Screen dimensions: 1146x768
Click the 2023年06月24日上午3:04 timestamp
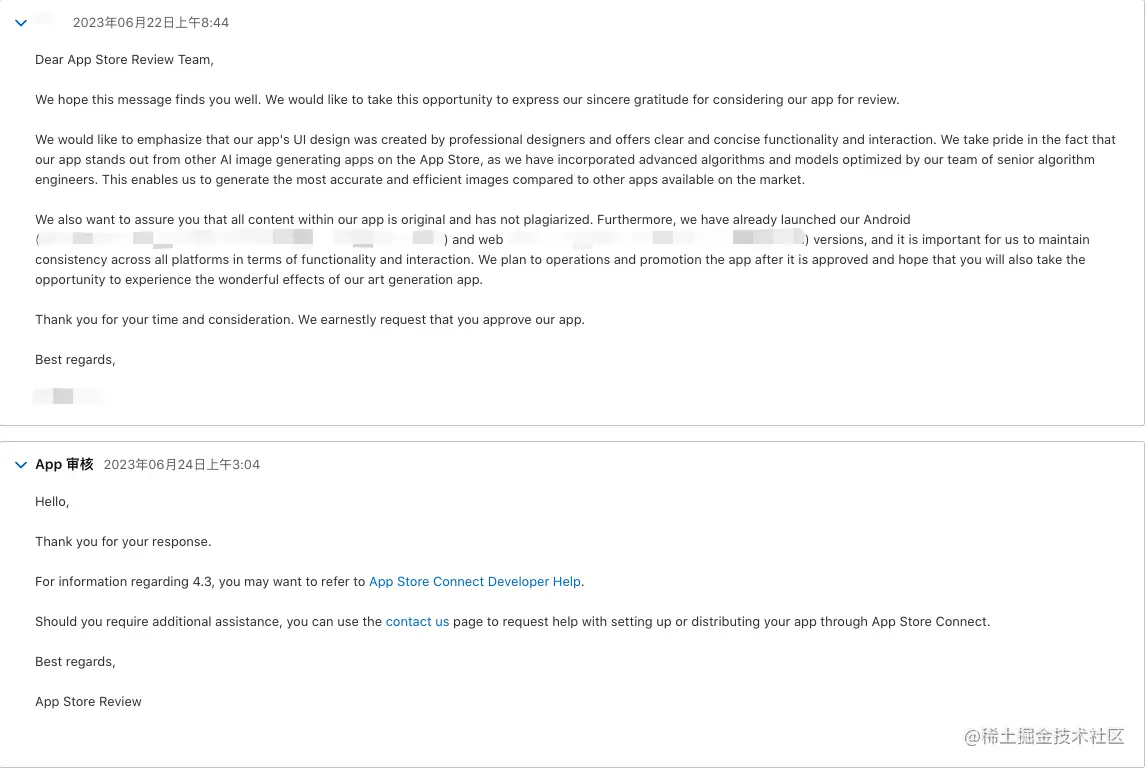click(182, 465)
